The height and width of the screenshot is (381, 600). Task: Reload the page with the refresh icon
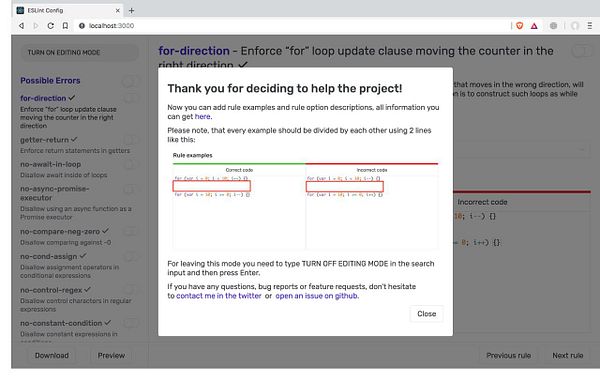click(x=51, y=26)
